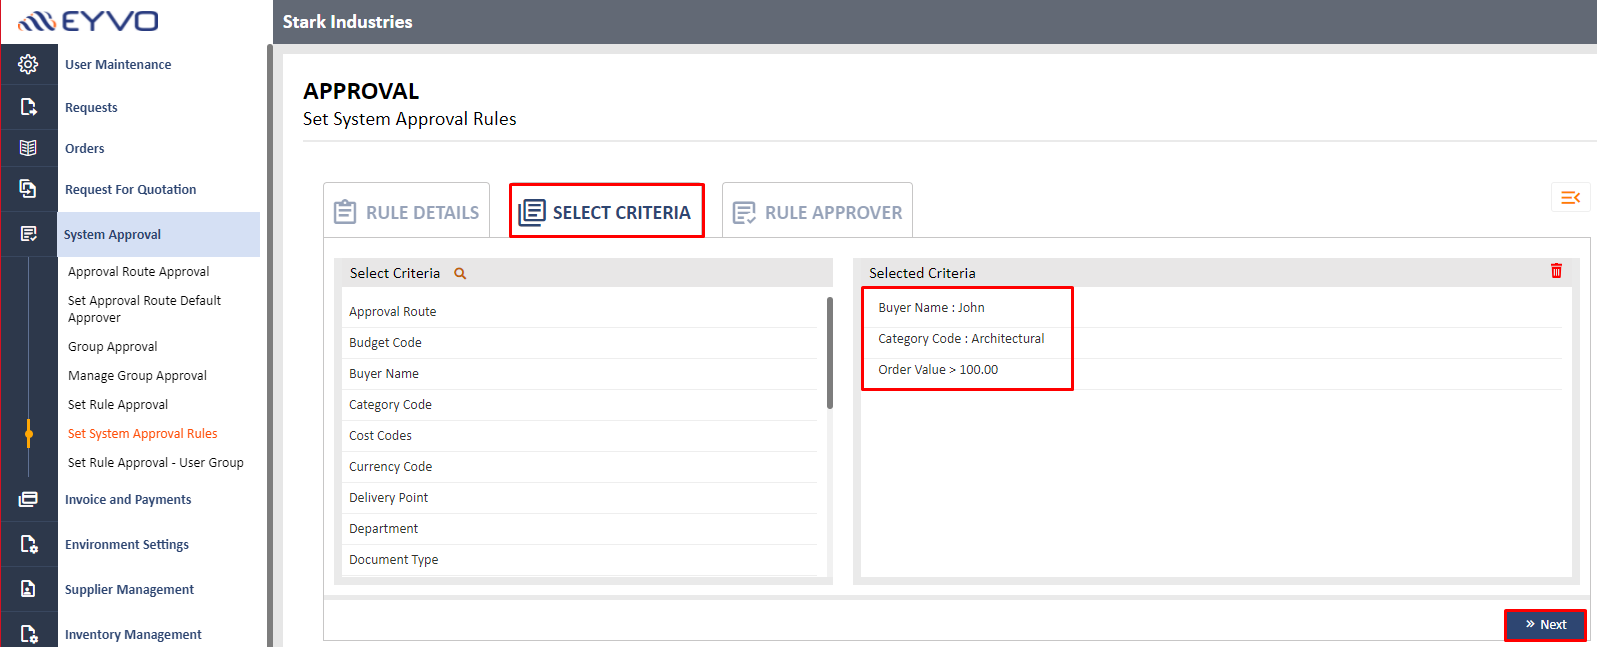
Task: Switch to Select Criteria tab
Action: 607,211
